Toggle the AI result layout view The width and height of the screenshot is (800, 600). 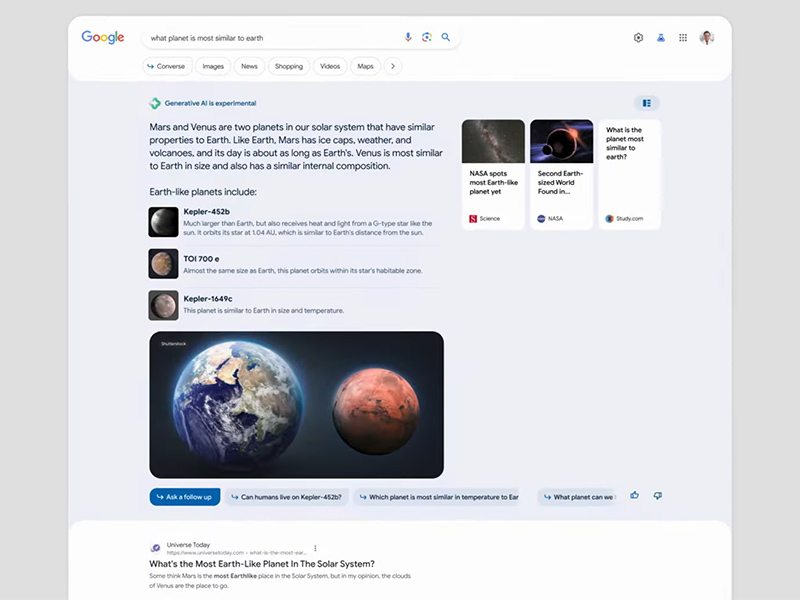[646, 103]
